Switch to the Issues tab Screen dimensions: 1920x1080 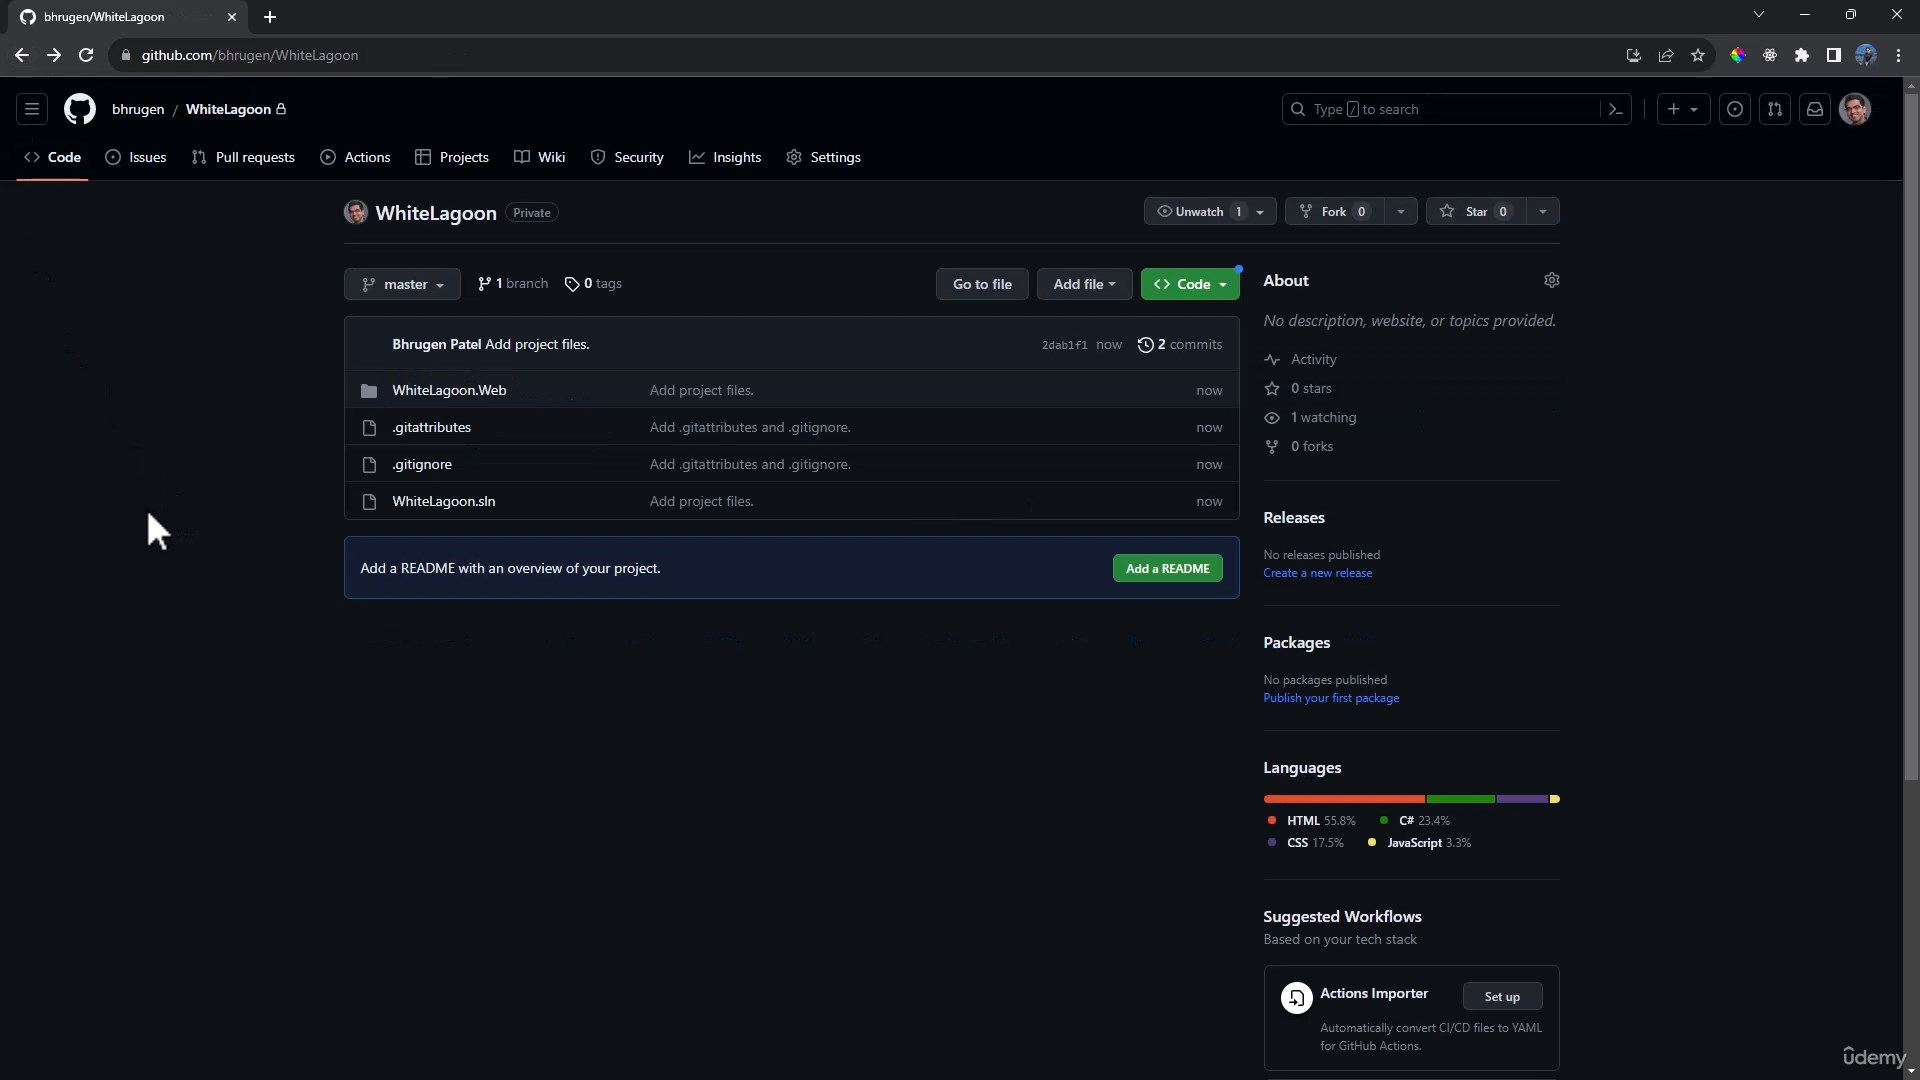[x=136, y=157]
